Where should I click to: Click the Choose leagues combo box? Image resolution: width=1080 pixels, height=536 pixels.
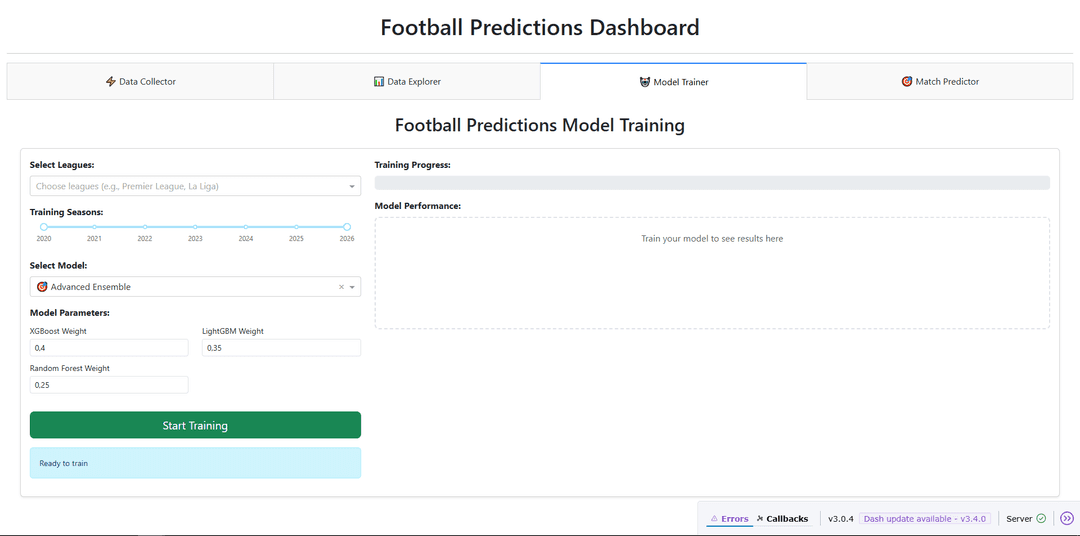[x=190, y=186]
